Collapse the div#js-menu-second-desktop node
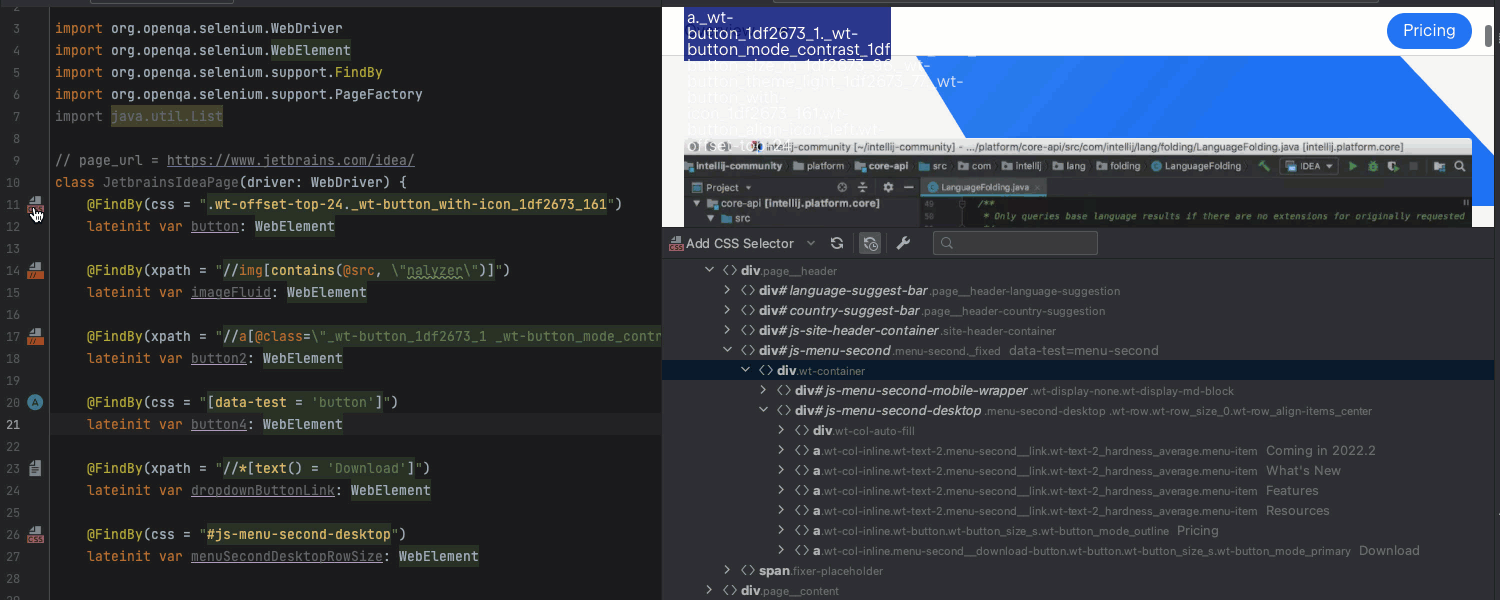The width and height of the screenshot is (1500, 600). (x=764, y=411)
